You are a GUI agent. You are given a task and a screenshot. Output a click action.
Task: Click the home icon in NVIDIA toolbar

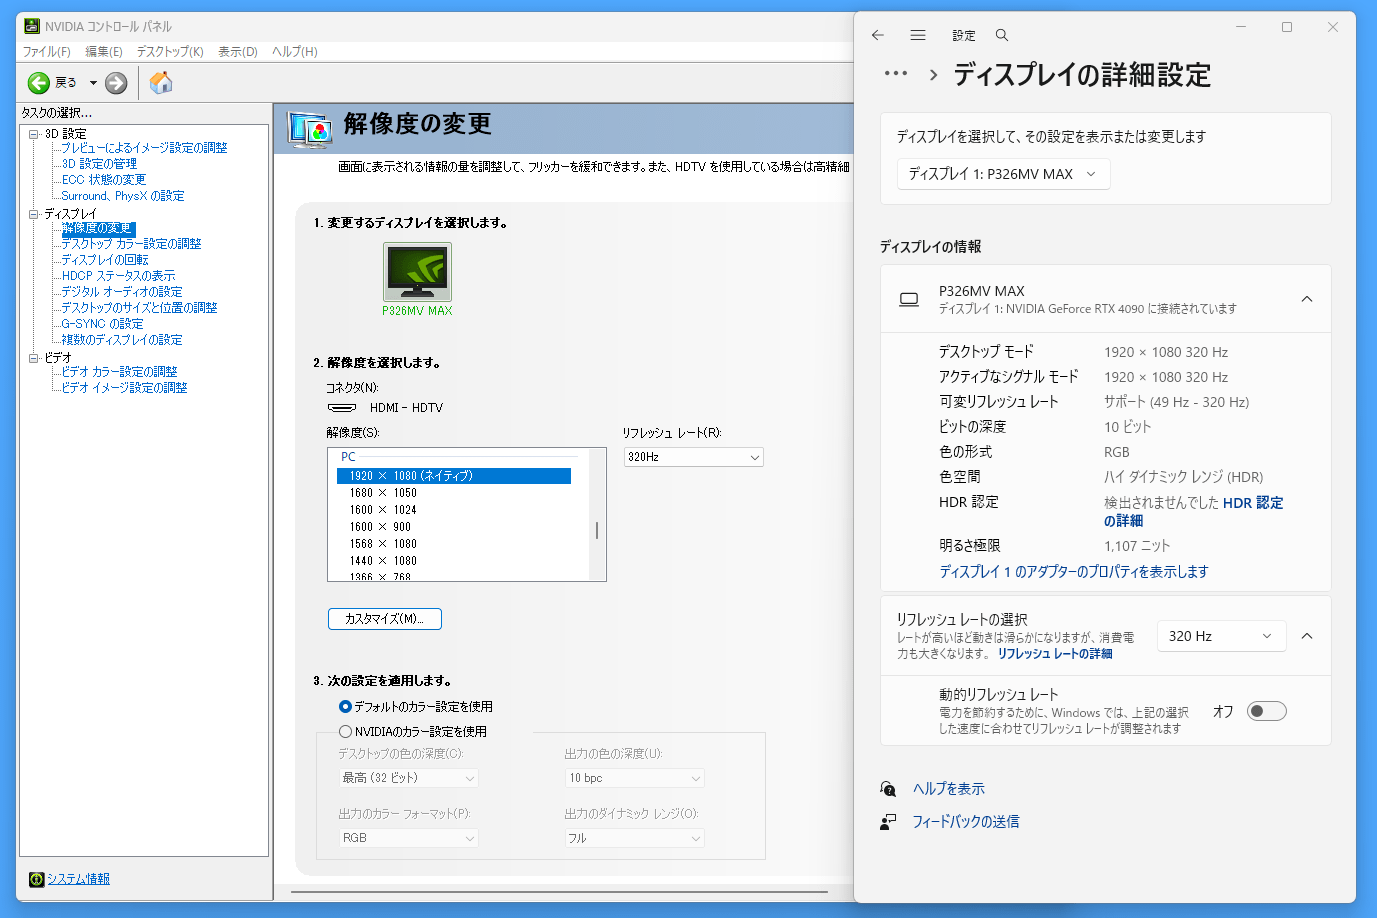161,83
